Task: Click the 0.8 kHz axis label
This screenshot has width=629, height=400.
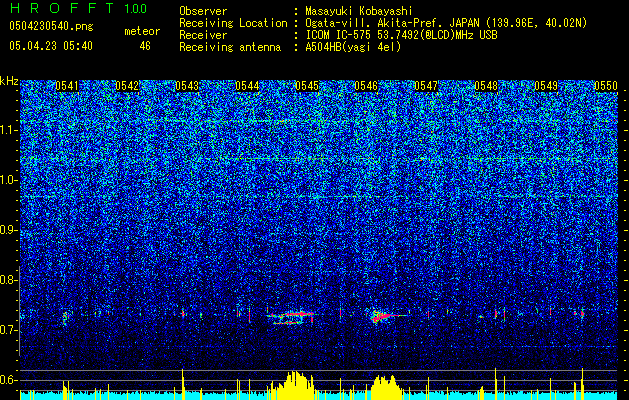Action: pyautogui.click(x=8, y=280)
